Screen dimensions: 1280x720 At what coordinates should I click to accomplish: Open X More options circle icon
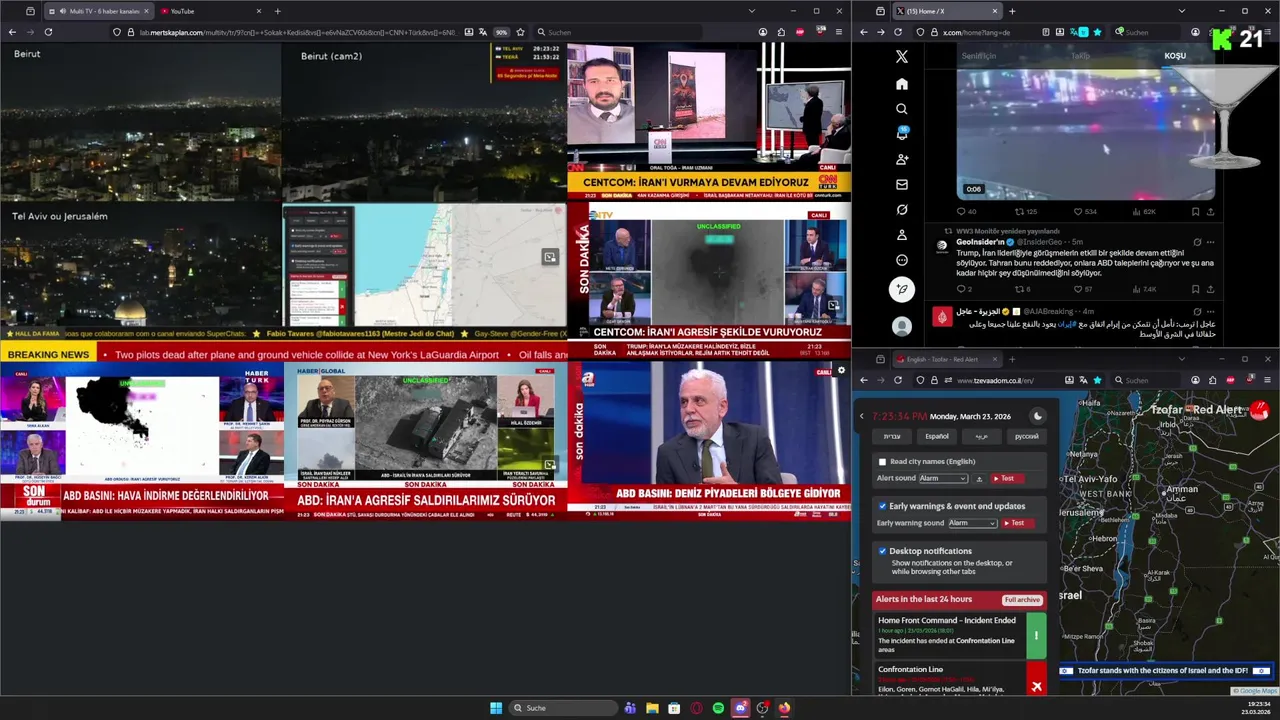coord(901,260)
